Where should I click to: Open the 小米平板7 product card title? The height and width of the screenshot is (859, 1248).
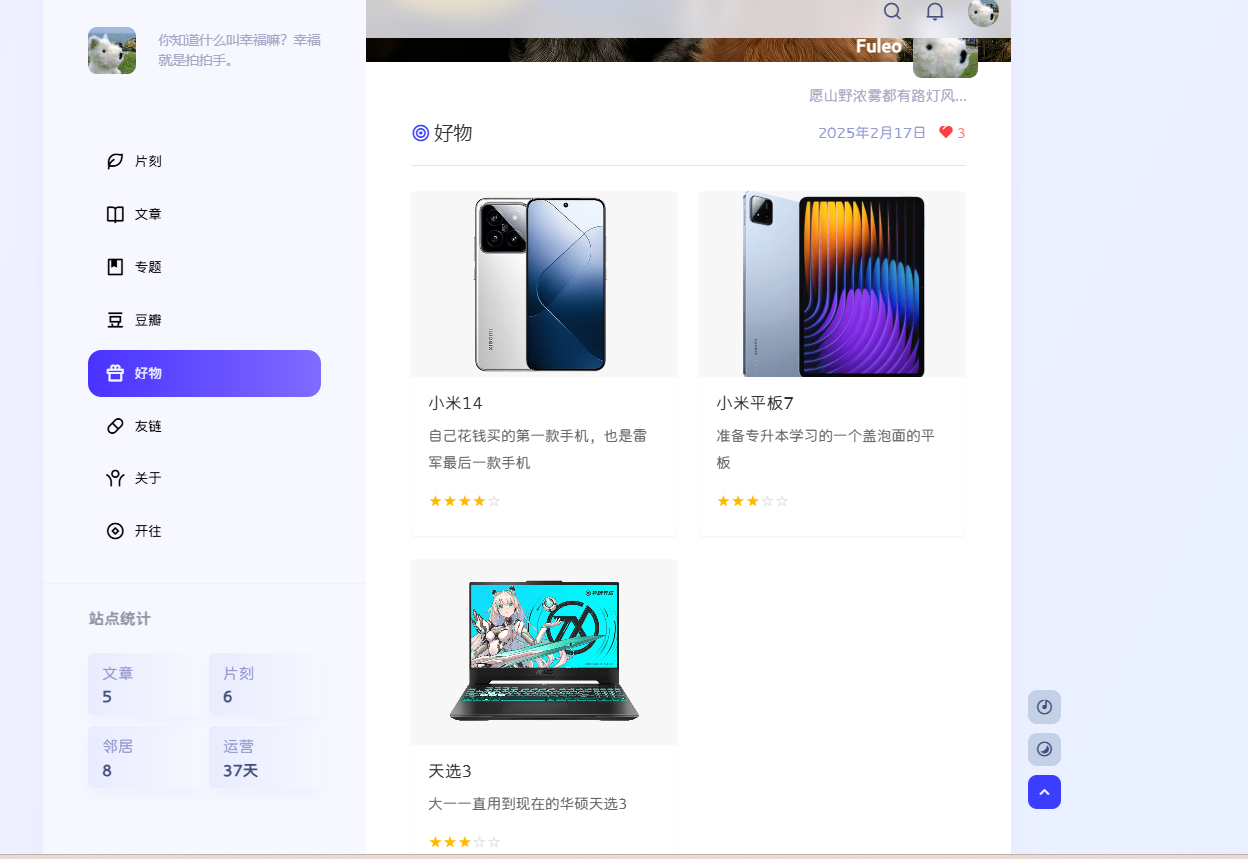click(755, 403)
